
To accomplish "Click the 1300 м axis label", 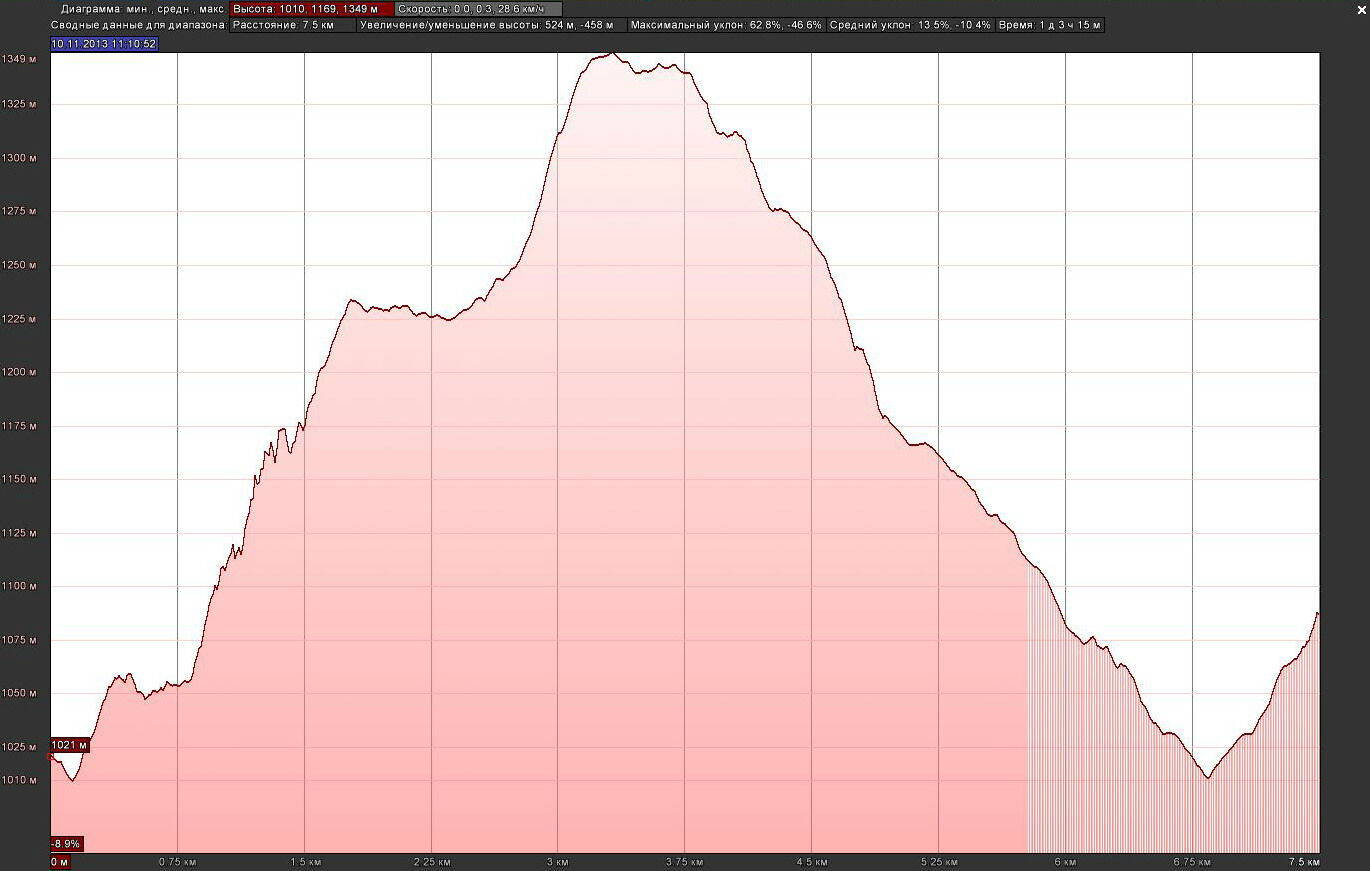I will [x=19, y=158].
